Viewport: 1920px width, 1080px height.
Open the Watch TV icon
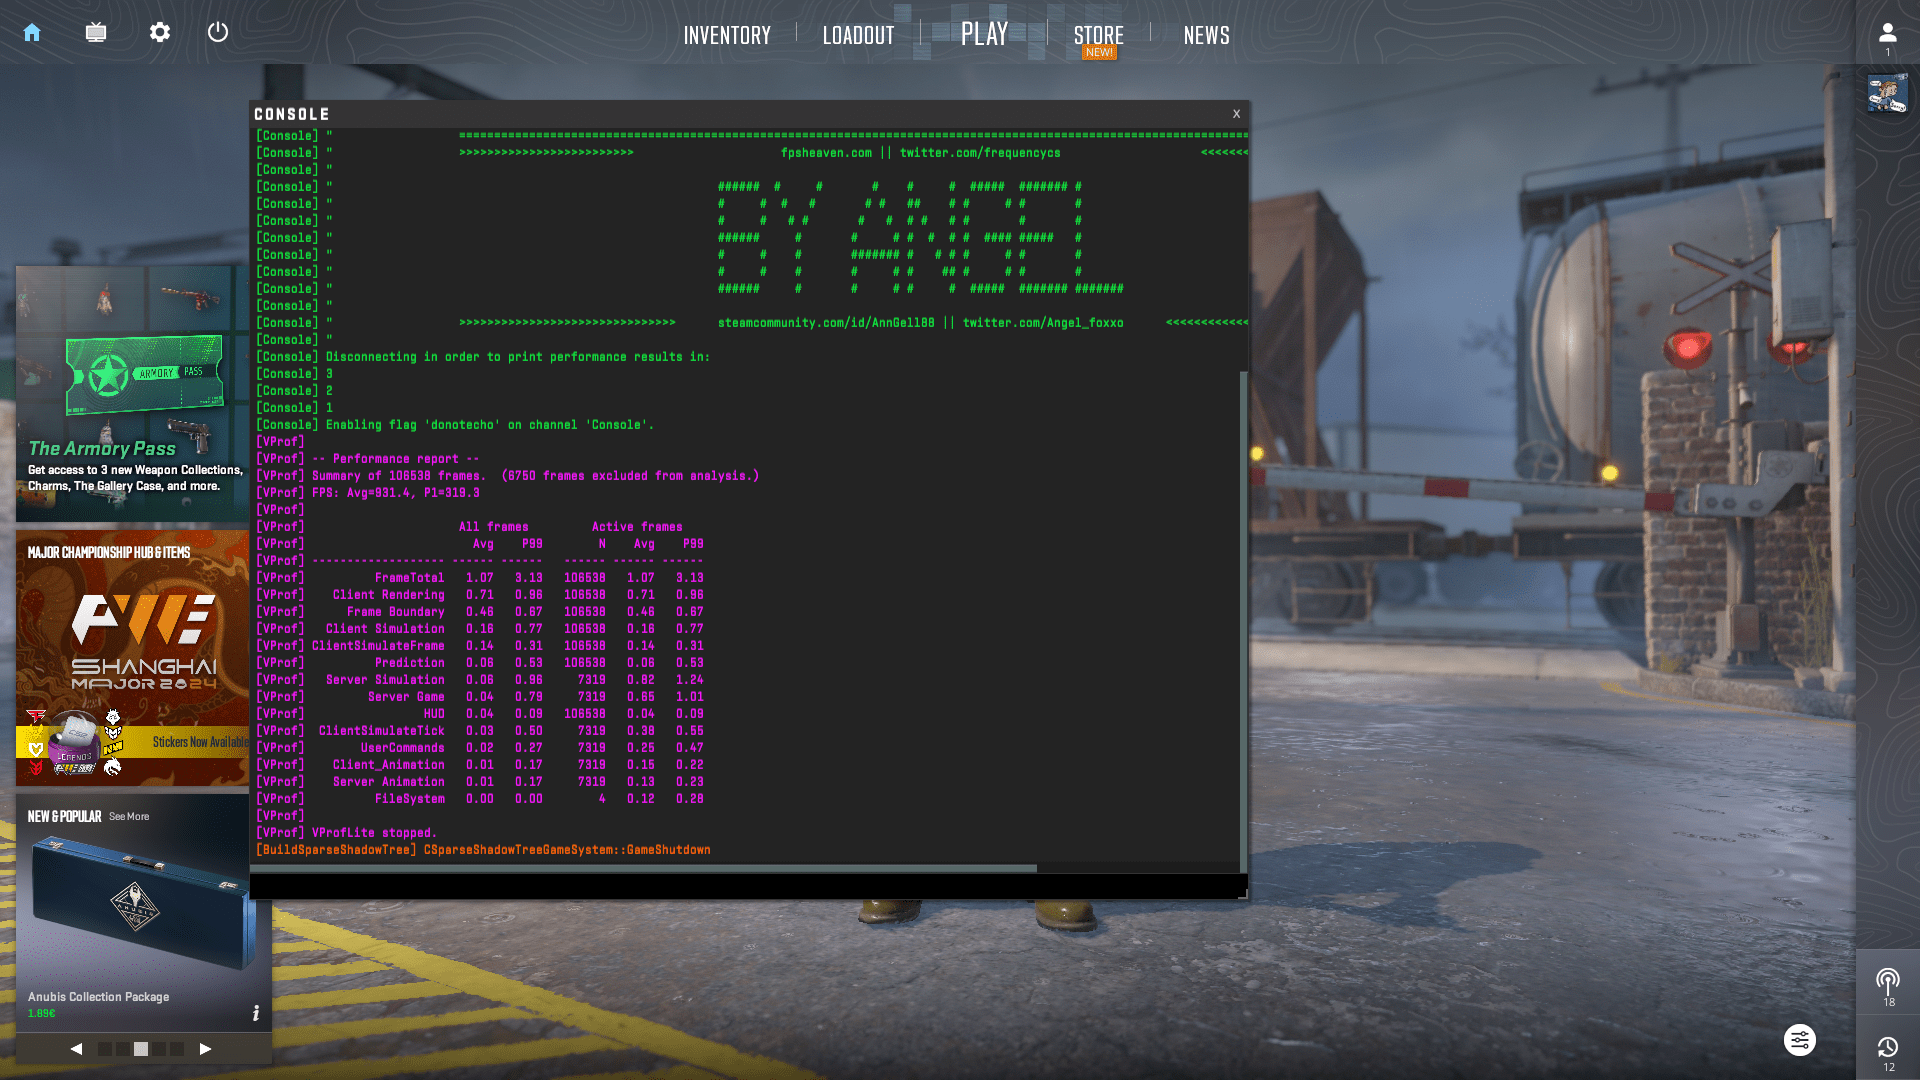[96, 32]
